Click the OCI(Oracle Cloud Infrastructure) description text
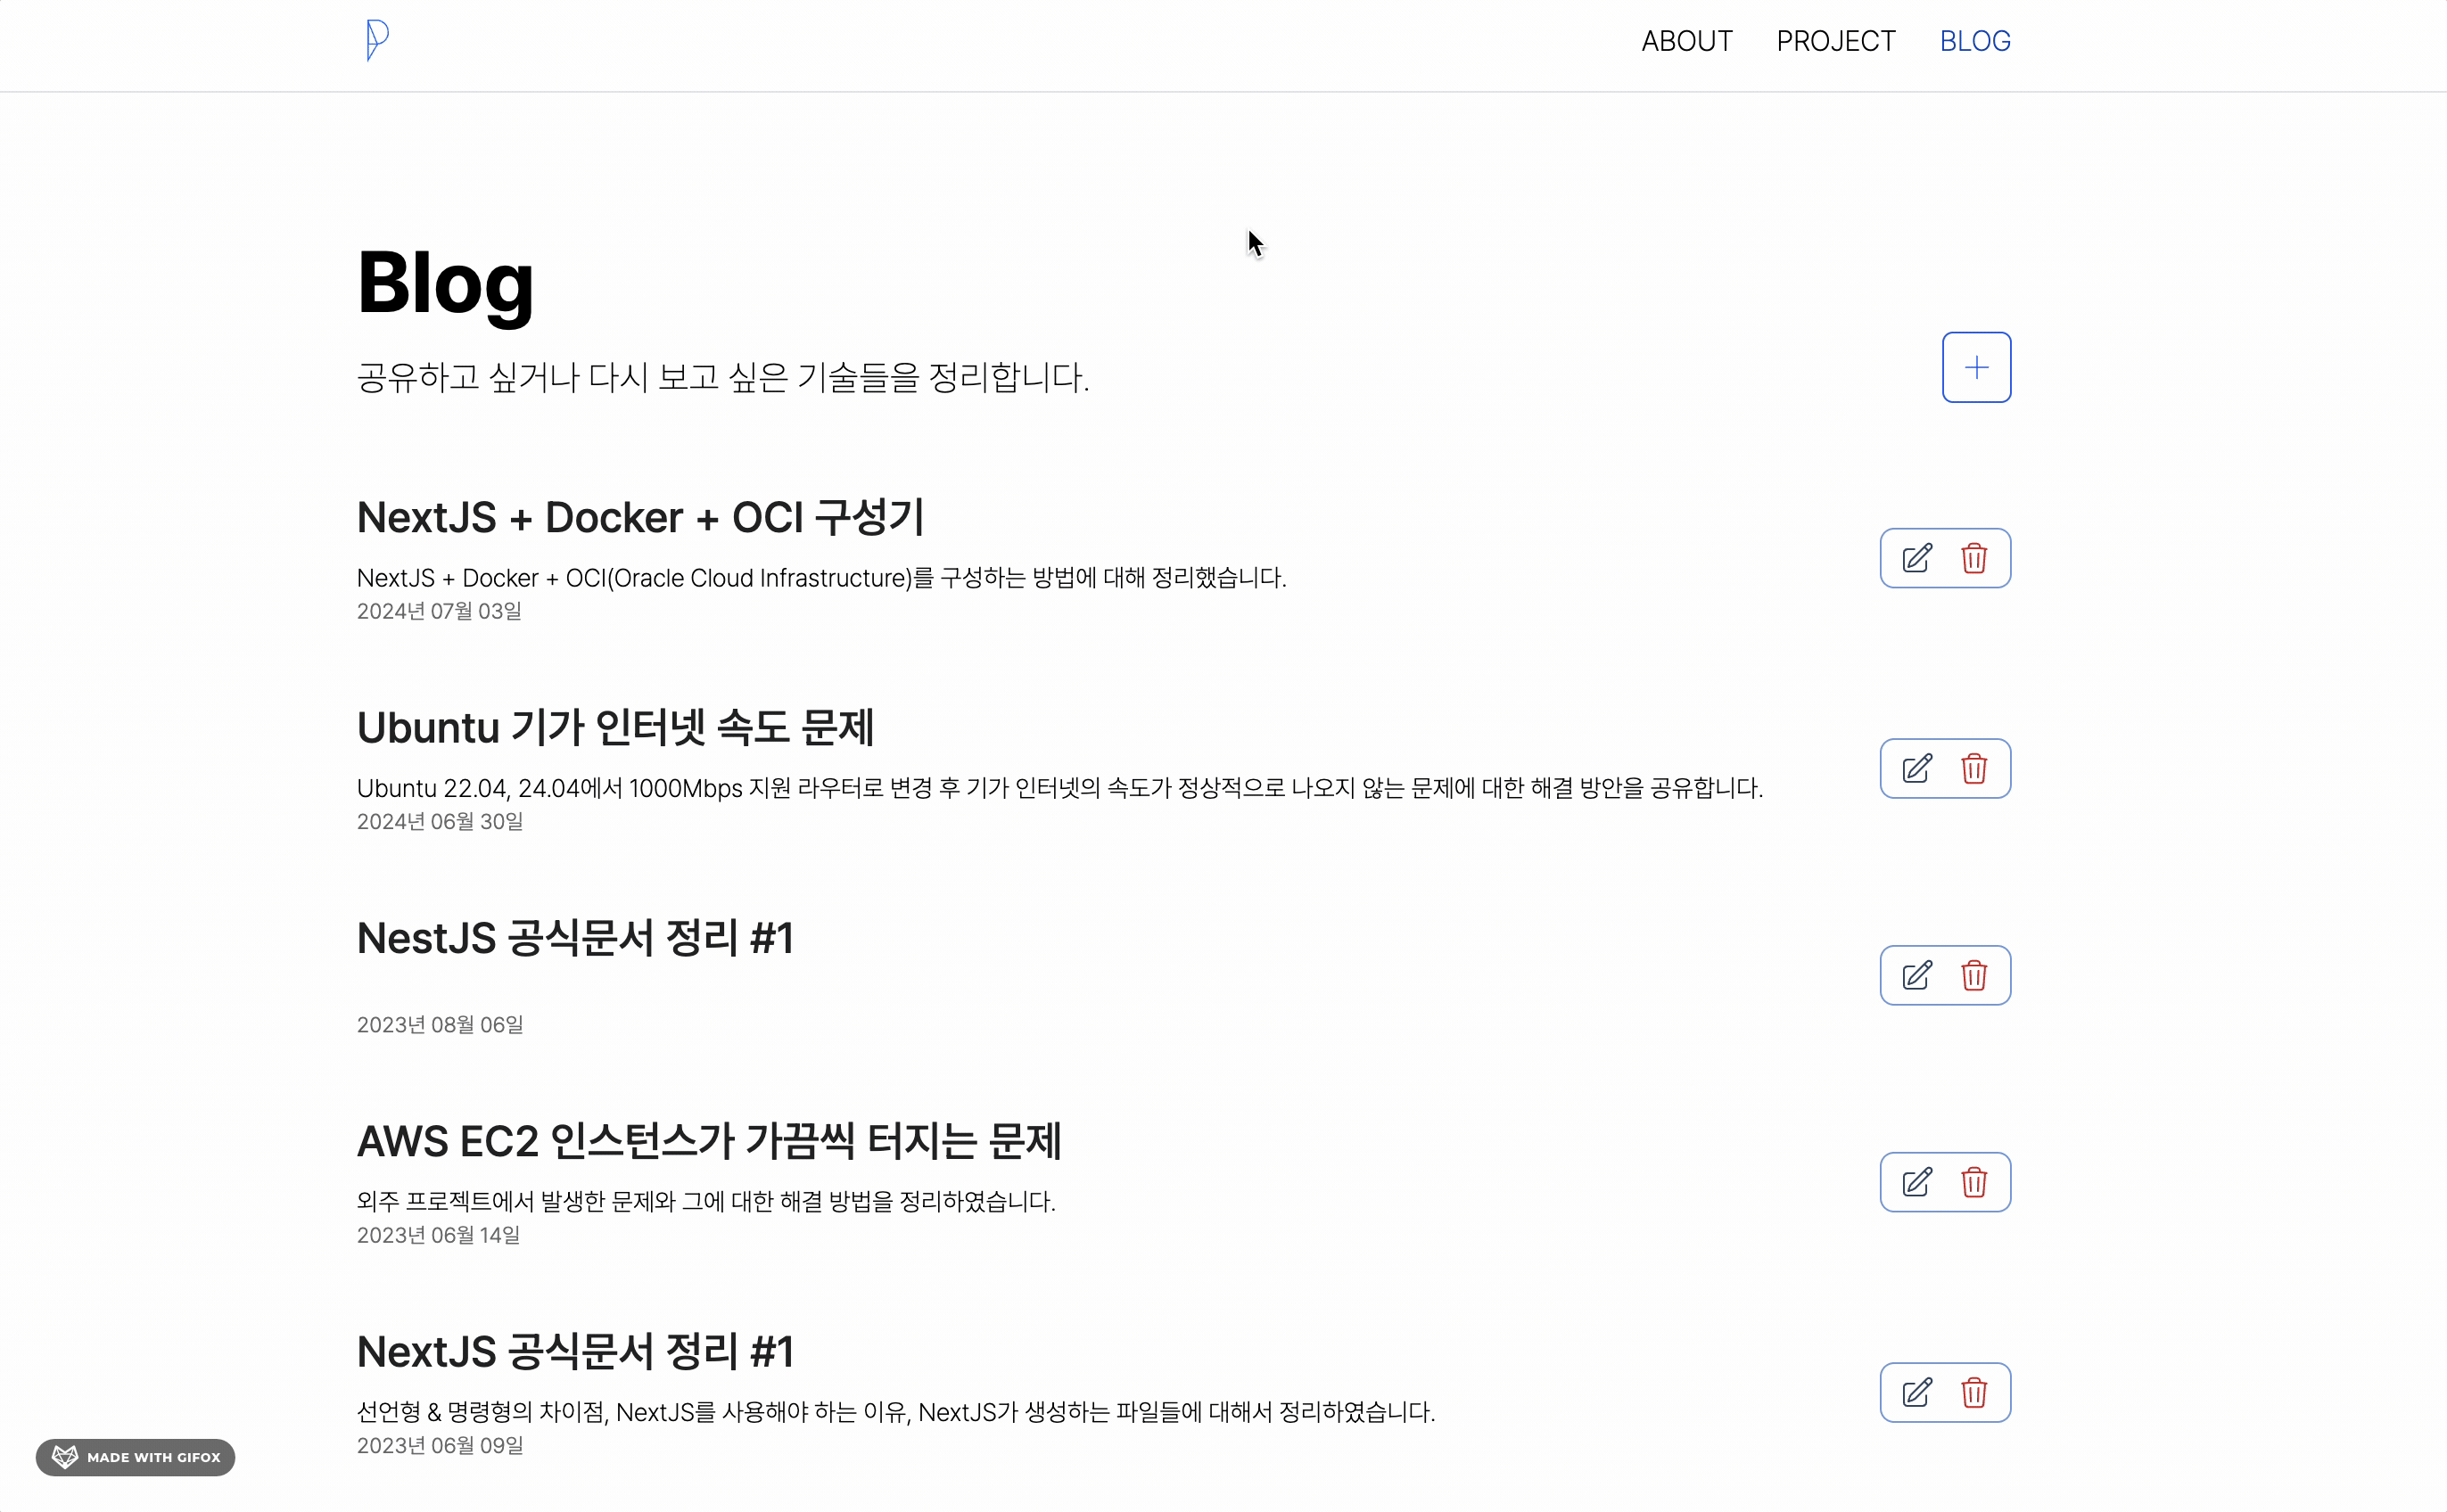 coord(821,578)
